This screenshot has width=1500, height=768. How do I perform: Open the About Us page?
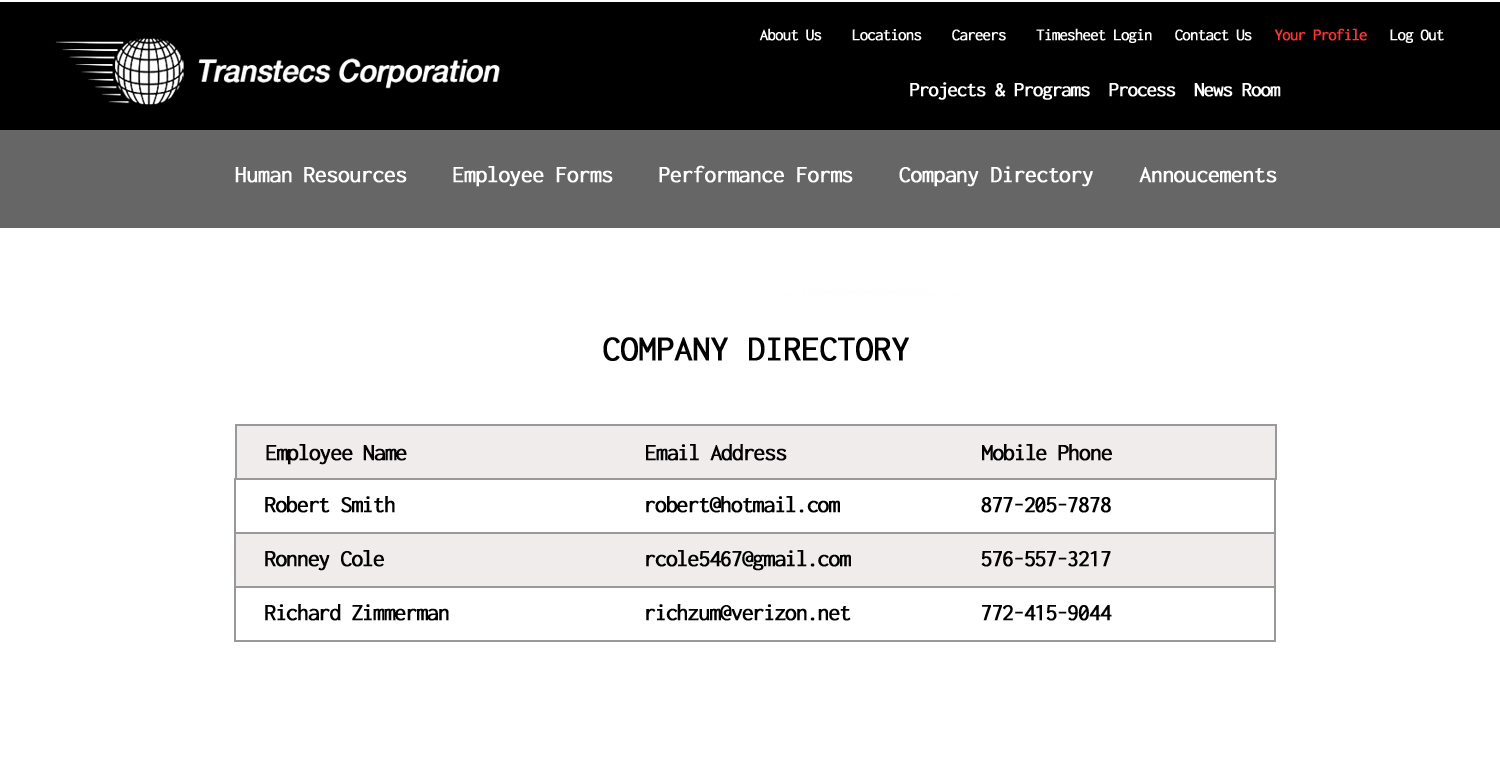(x=790, y=35)
